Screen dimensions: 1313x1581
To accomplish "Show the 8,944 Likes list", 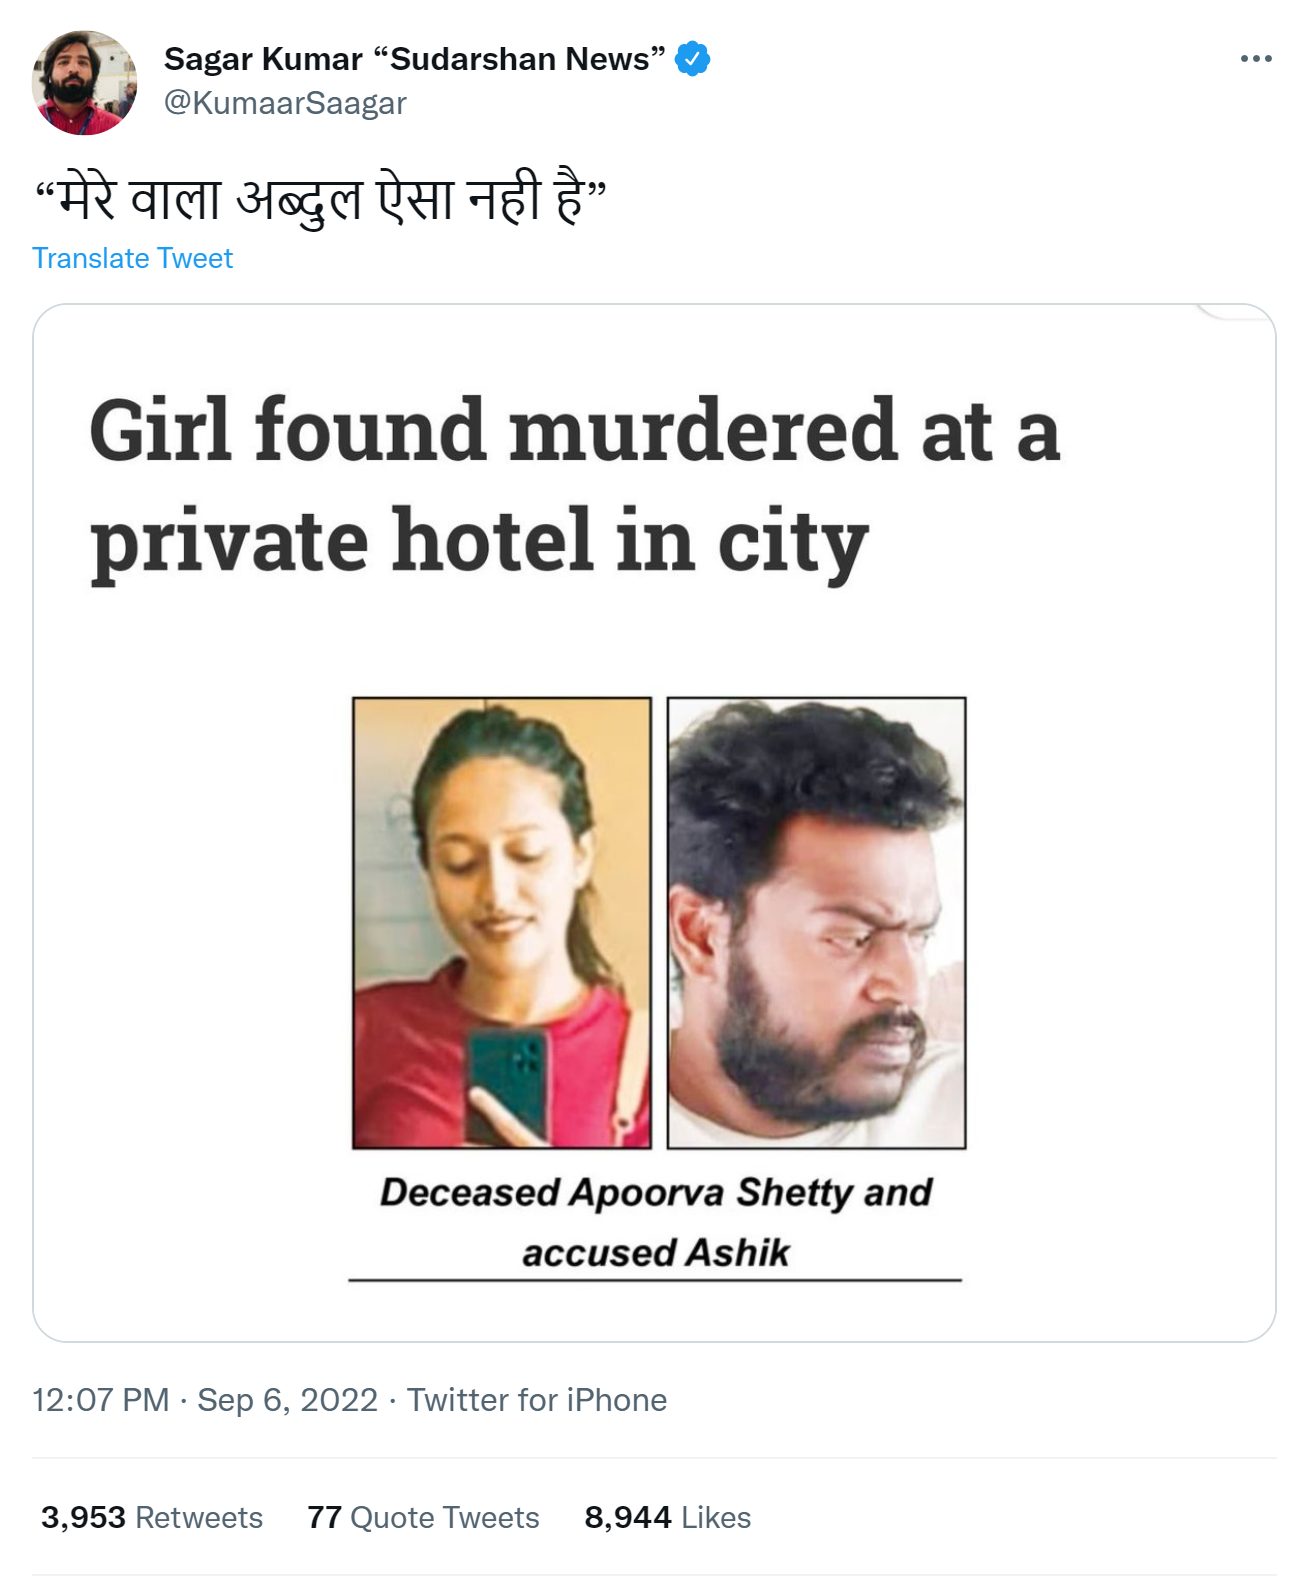I will (667, 1517).
